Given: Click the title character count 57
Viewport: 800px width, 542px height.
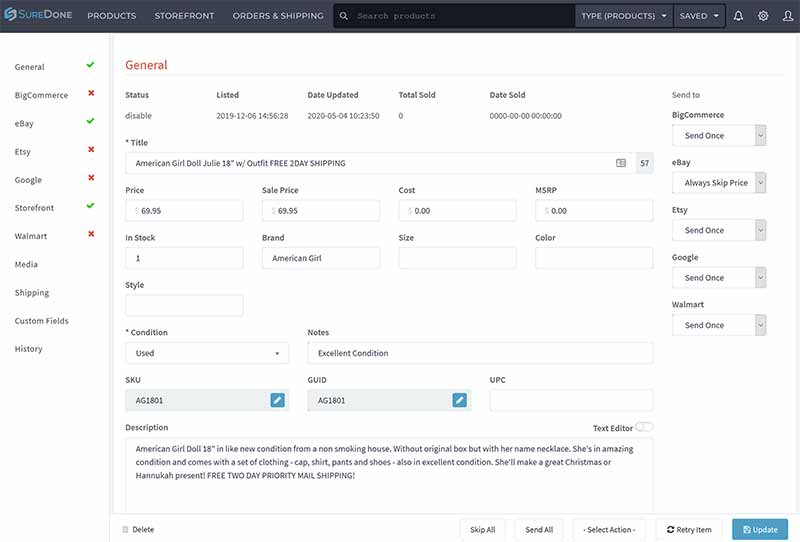Looking at the screenshot, I should [x=645, y=163].
